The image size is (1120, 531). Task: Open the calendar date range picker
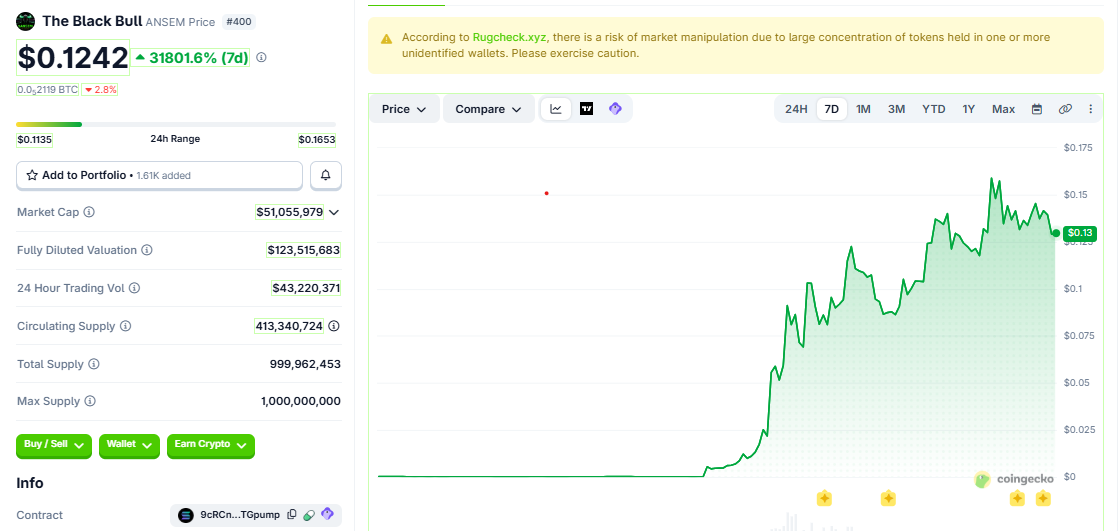point(1037,109)
